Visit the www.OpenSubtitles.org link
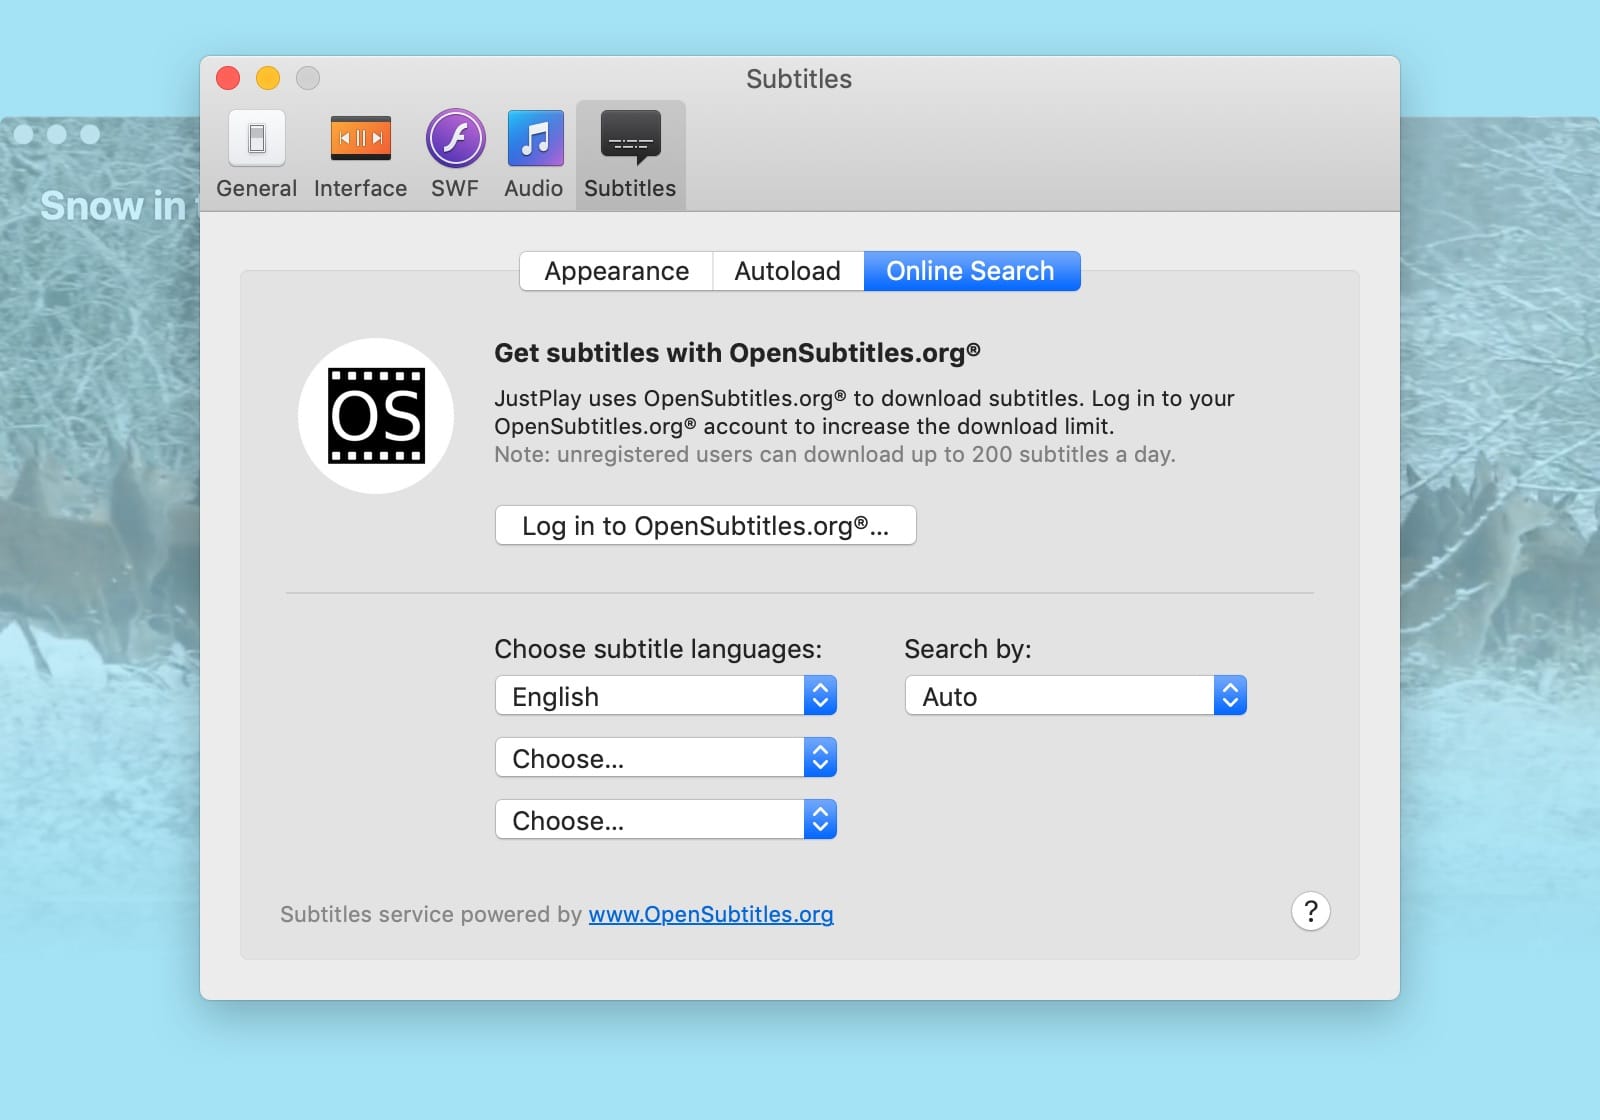This screenshot has width=1600, height=1120. (x=711, y=914)
